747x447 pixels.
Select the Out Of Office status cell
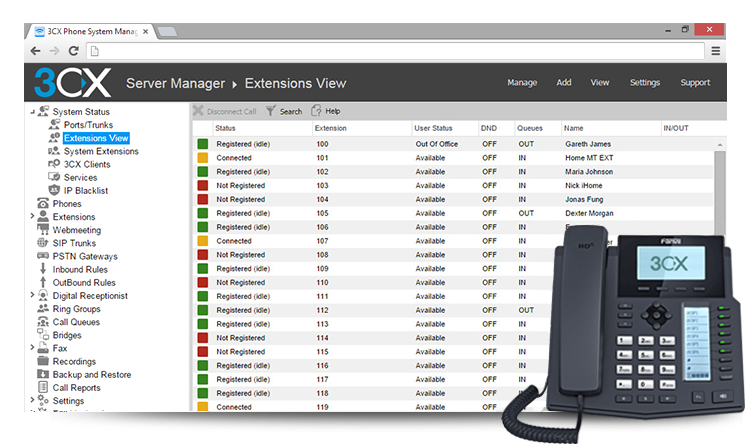click(x=436, y=144)
